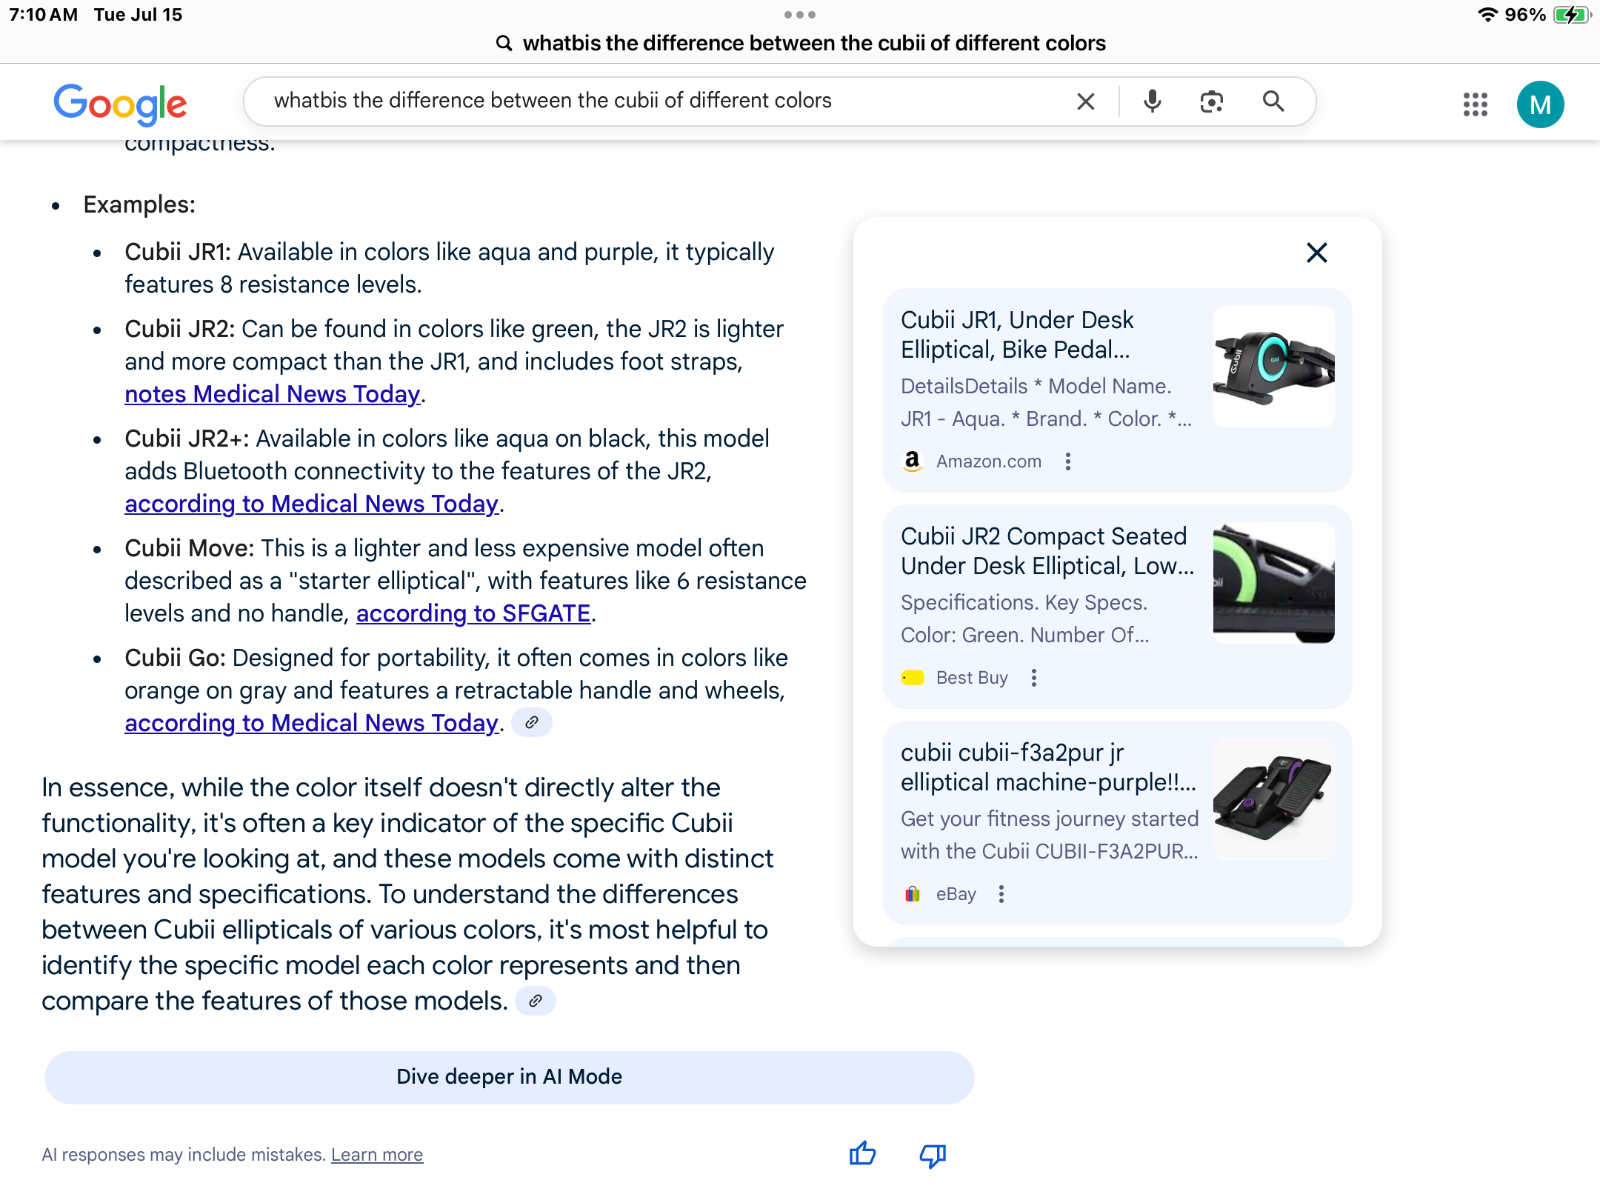
Task: Select the 'Cubii JR2:' bullet label
Action: pyautogui.click(x=180, y=329)
